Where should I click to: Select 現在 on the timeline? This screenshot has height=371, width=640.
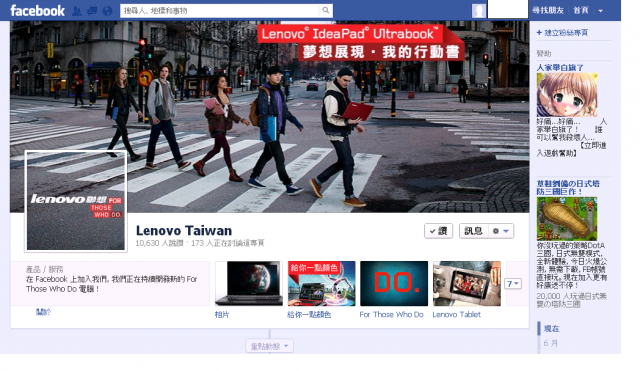click(x=551, y=329)
